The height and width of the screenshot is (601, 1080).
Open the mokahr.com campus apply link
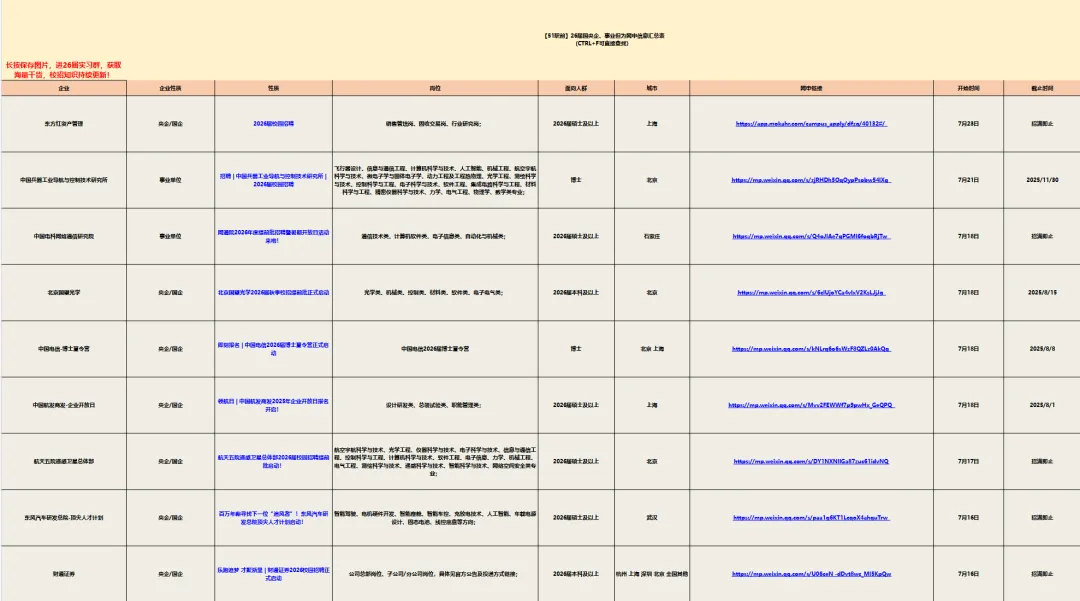(811, 124)
